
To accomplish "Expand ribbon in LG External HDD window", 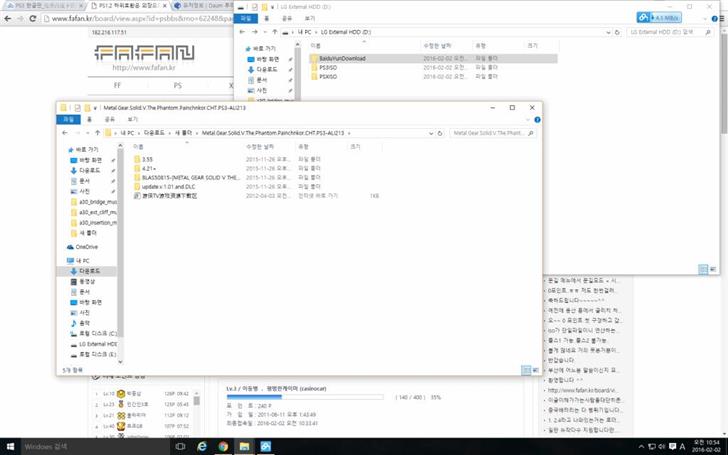I will [x=705, y=19].
